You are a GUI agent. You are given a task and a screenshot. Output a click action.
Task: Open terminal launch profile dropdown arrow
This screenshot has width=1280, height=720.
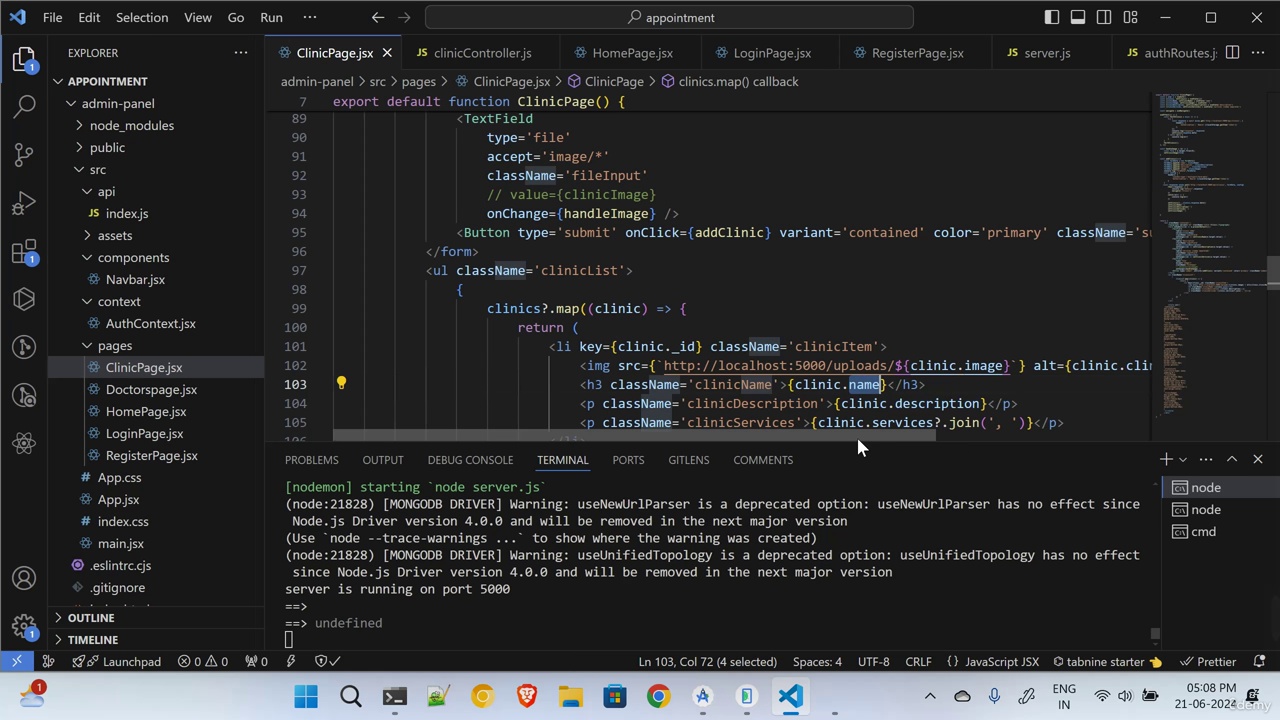click(1183, 459)
